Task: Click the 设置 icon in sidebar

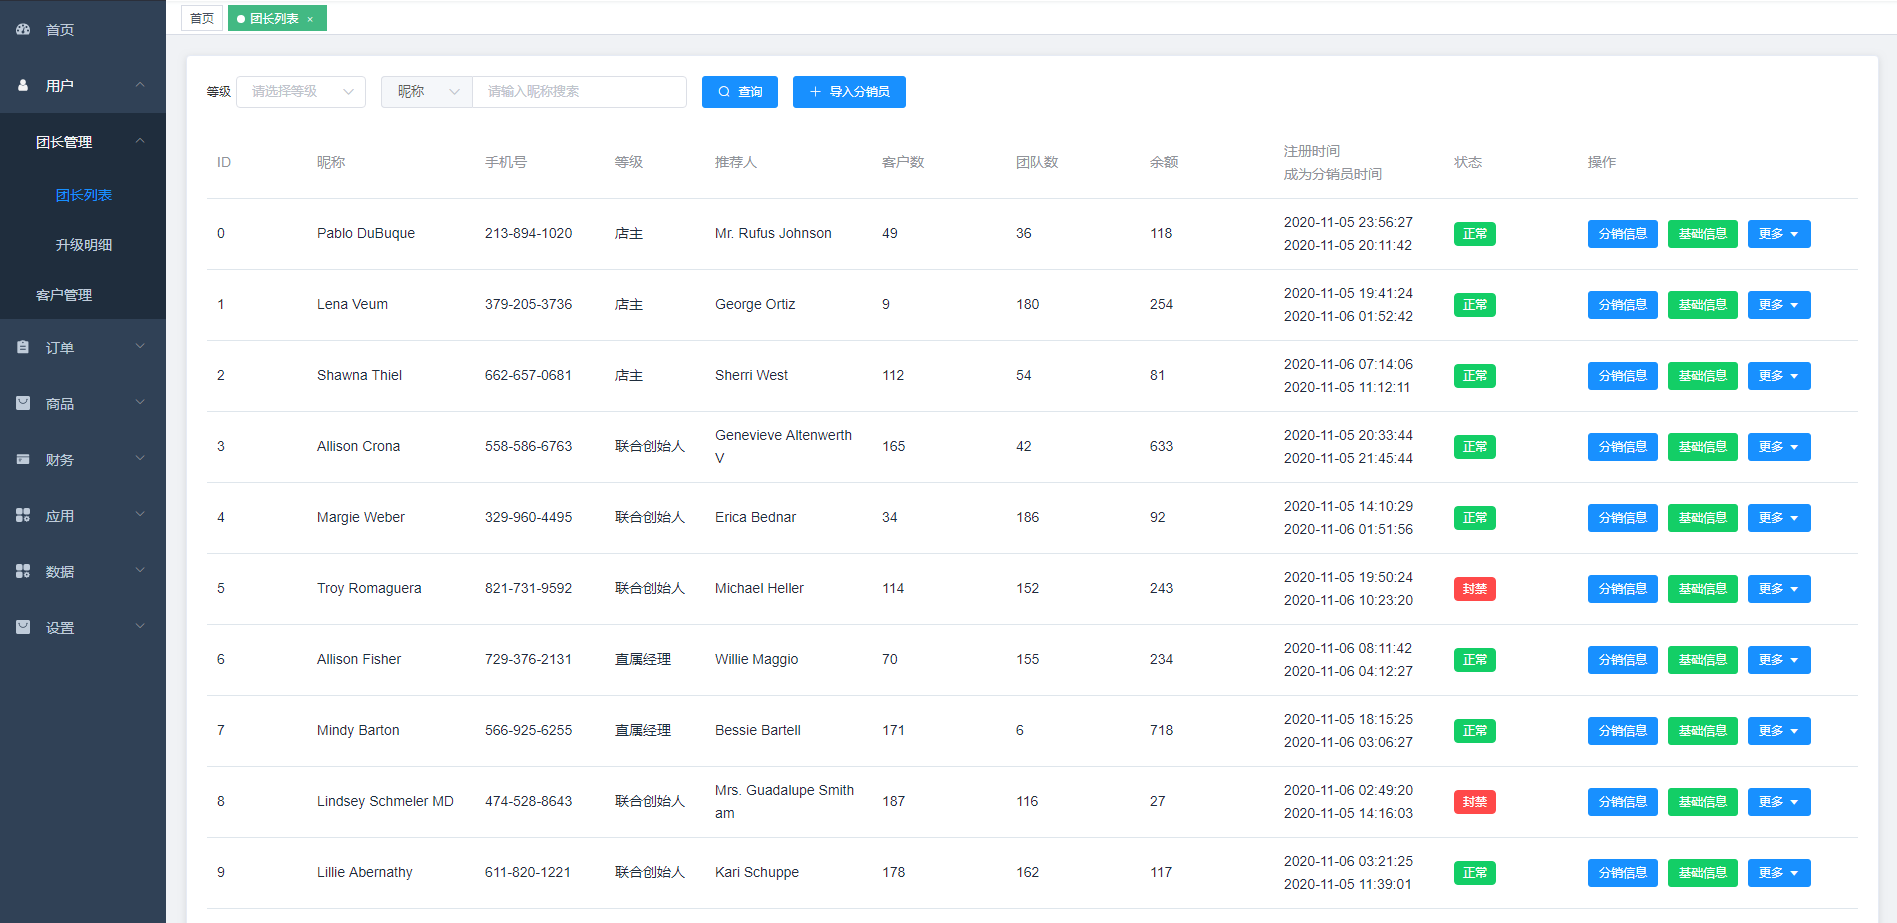Action: 23,627
